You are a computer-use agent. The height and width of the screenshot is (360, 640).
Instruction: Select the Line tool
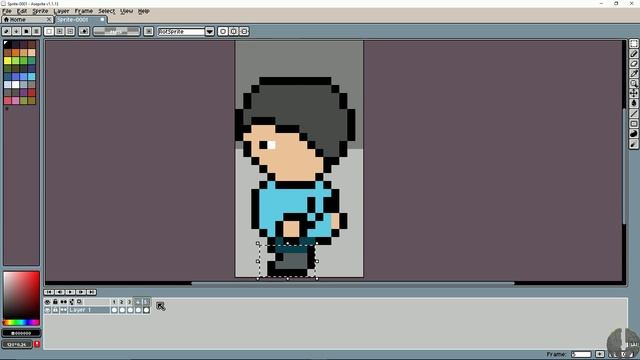(633, 113)
